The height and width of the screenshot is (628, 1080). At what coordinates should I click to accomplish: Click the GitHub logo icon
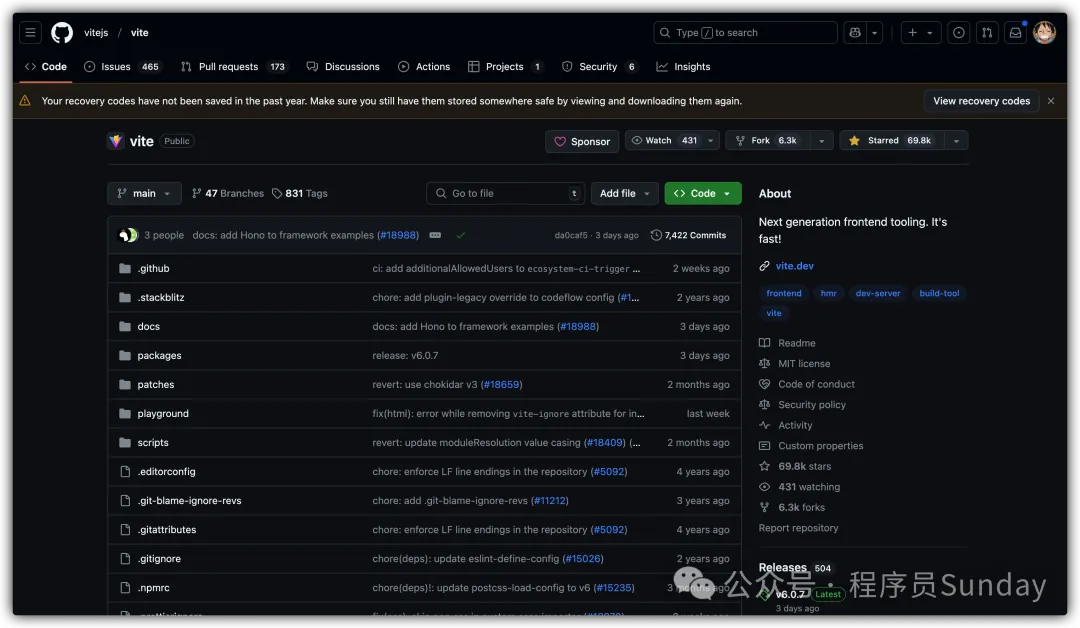62,33
